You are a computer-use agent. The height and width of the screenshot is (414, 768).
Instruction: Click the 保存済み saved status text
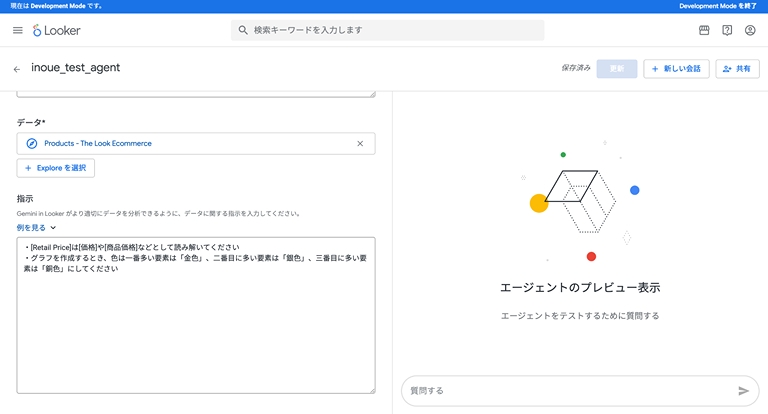coord(576,68)
